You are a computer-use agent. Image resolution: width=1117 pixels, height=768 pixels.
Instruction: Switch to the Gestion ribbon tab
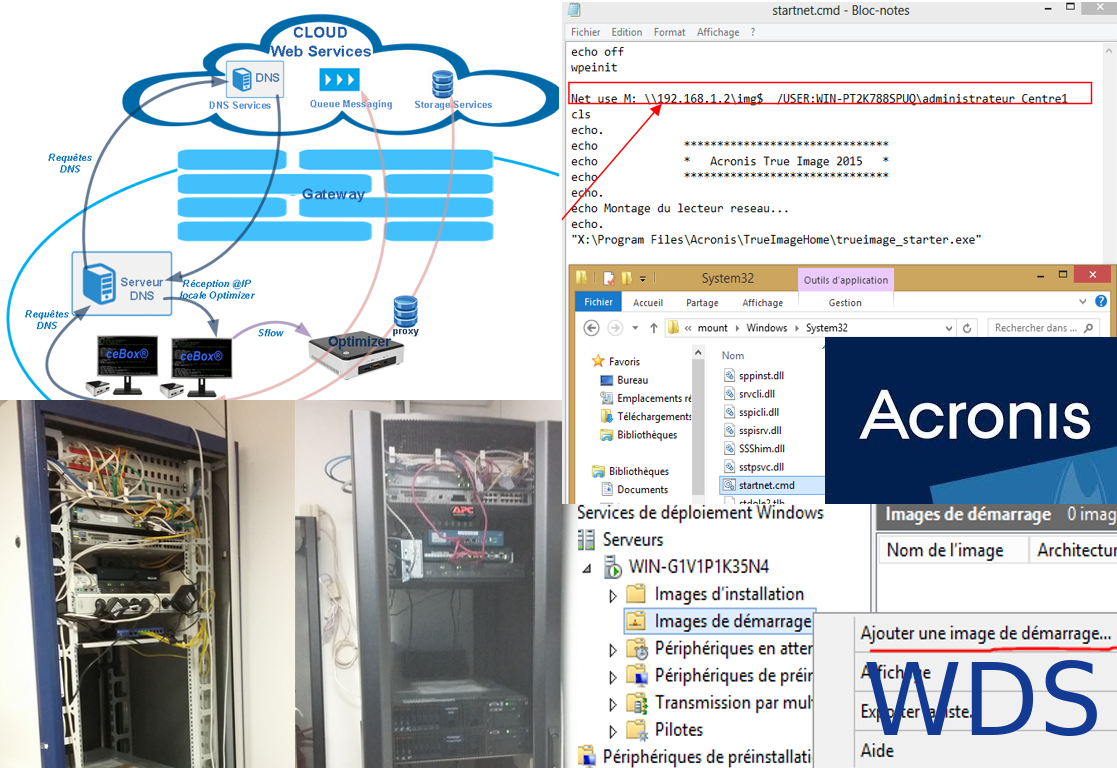(x=845, y=303)
